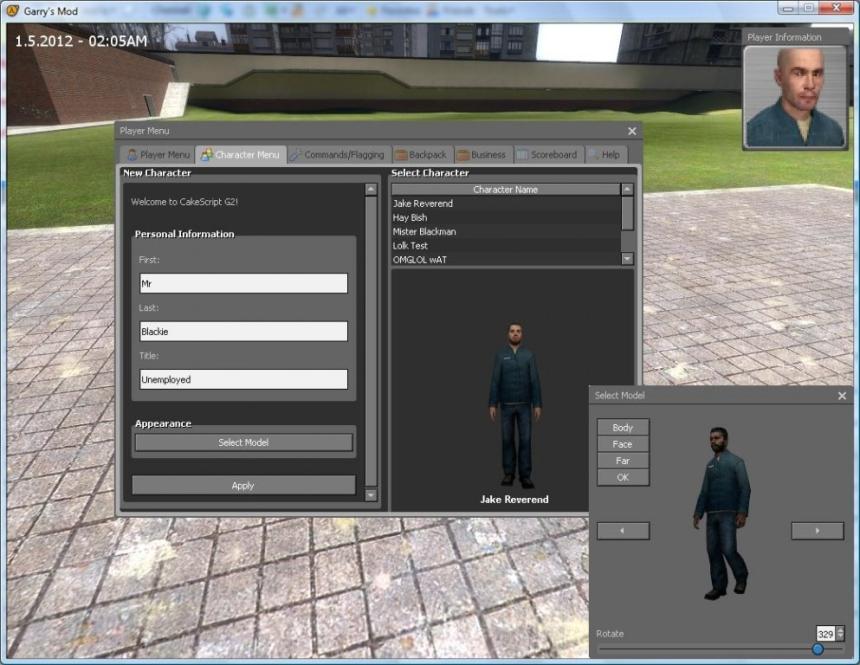This screenshot has width=860, height=665.
Task: Click the Jake Reverend character model preview
Action: [515, 405]
